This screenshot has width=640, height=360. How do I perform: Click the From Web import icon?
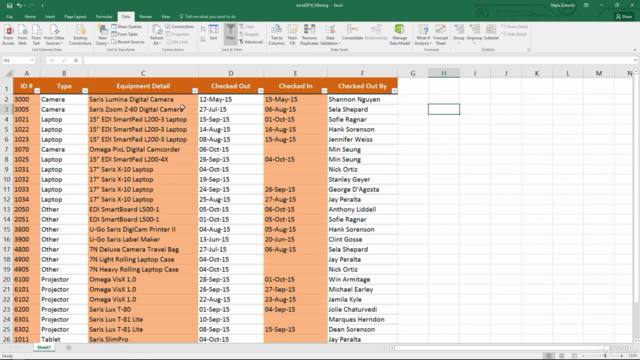coord(22,35)
